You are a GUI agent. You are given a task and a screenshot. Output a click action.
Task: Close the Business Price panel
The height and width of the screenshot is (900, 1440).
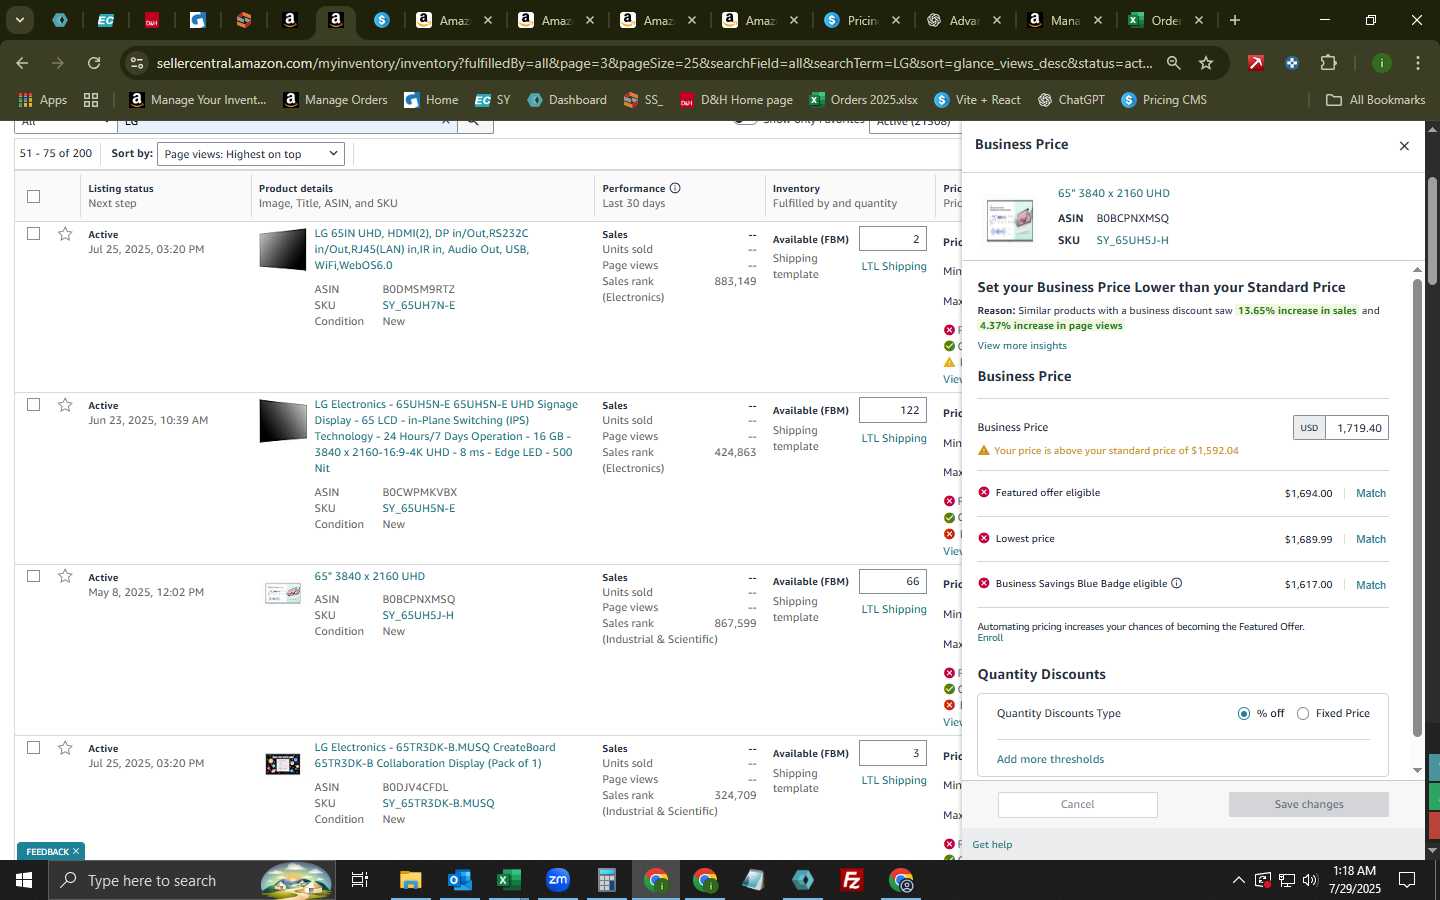pyautogui.click(x=1404, y=146)
